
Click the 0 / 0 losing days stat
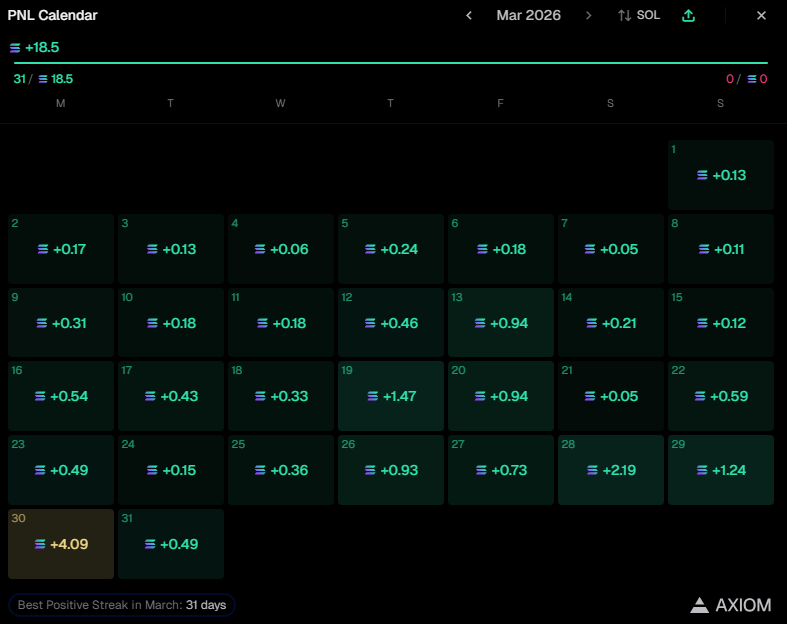(746, 79)
